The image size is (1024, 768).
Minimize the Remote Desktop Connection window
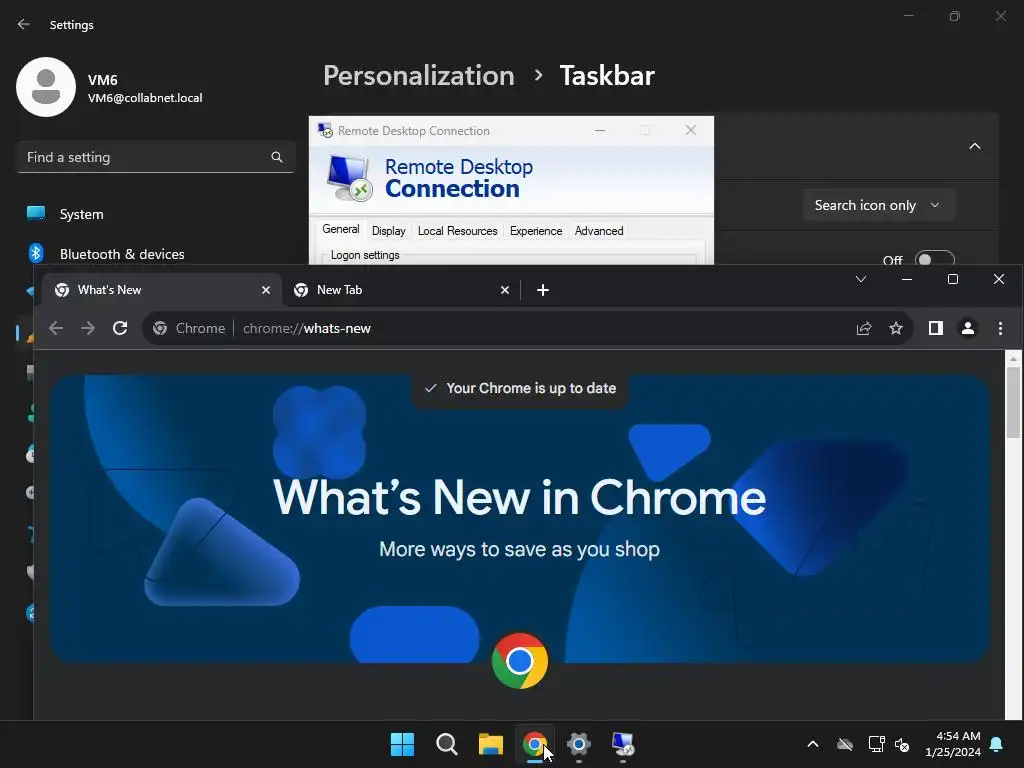tap(600, 131)
